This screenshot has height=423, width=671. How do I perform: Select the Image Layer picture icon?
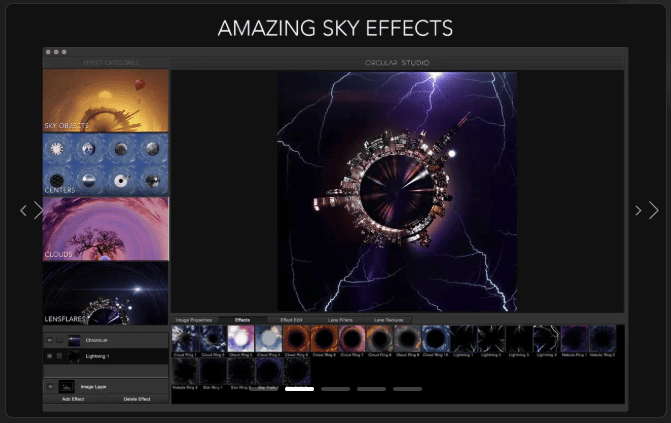(66, 387)
